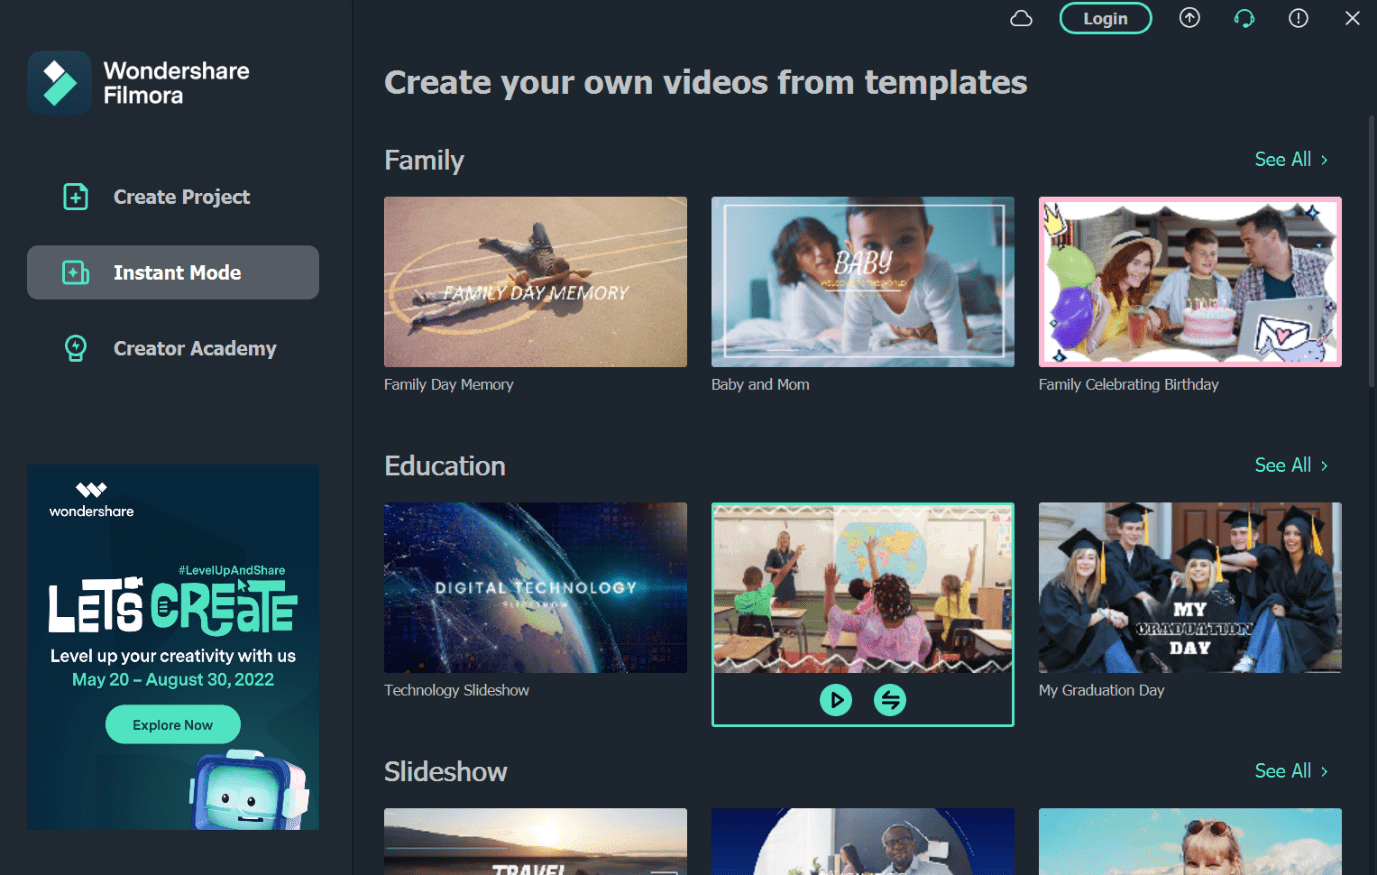Open the Travel slideshow template thumbnail

pyautogui.click(x=535, y=842)
